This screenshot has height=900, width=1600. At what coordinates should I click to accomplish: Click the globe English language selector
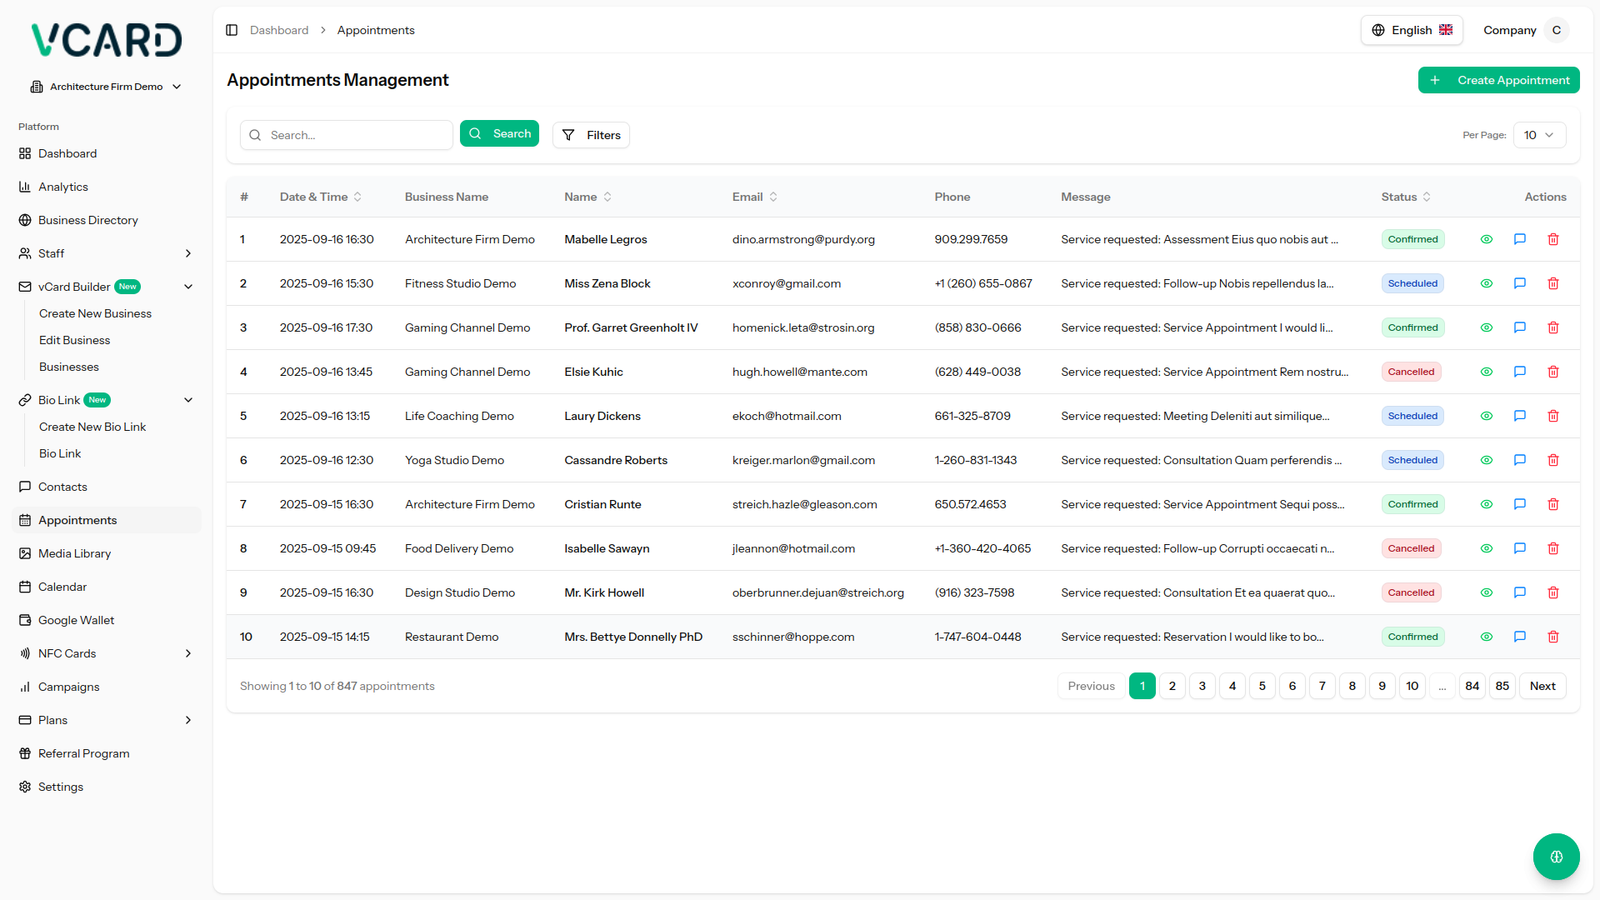[1411, 30]
